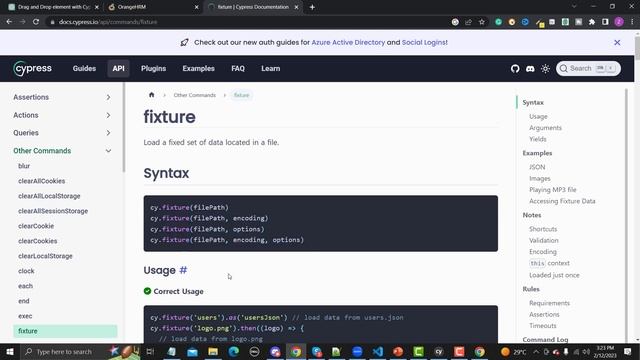640x360 pixels.
Task: Open the Cypress app from taskbar
Action: pyautogui.click(x=439, y=351)
